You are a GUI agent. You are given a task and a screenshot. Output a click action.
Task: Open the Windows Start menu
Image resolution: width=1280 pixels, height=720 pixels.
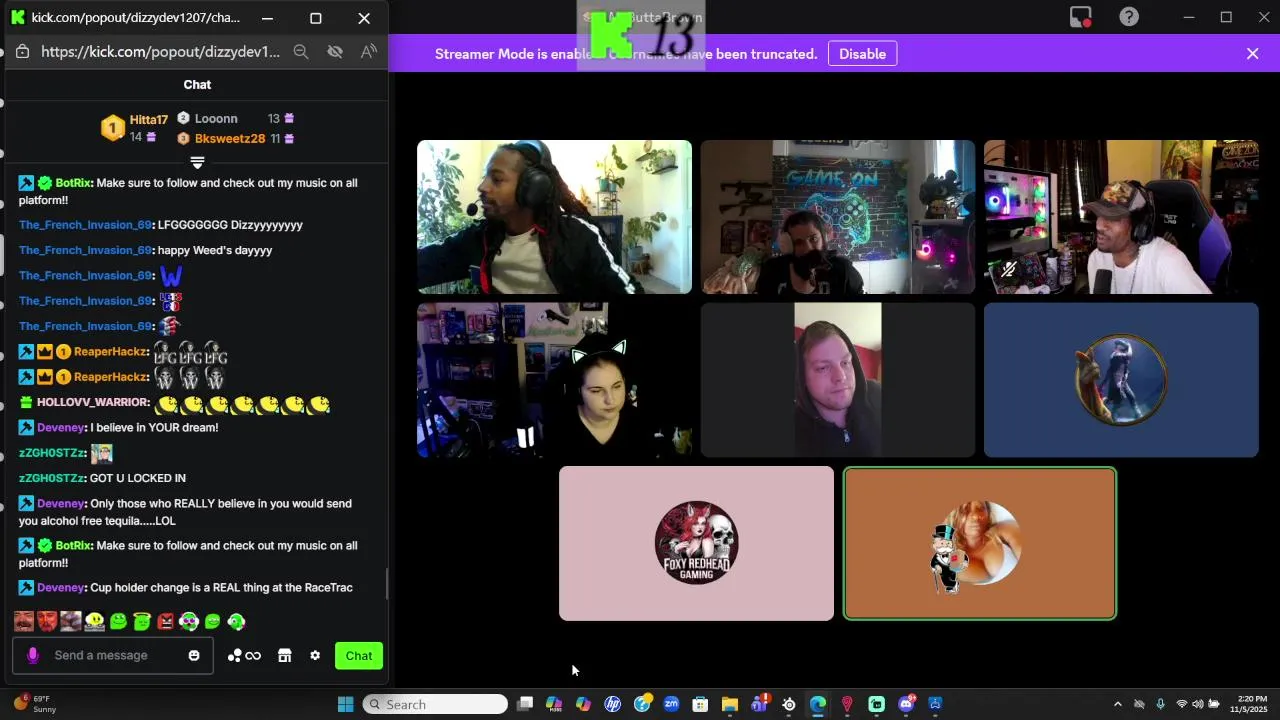(x=345, y=704)
